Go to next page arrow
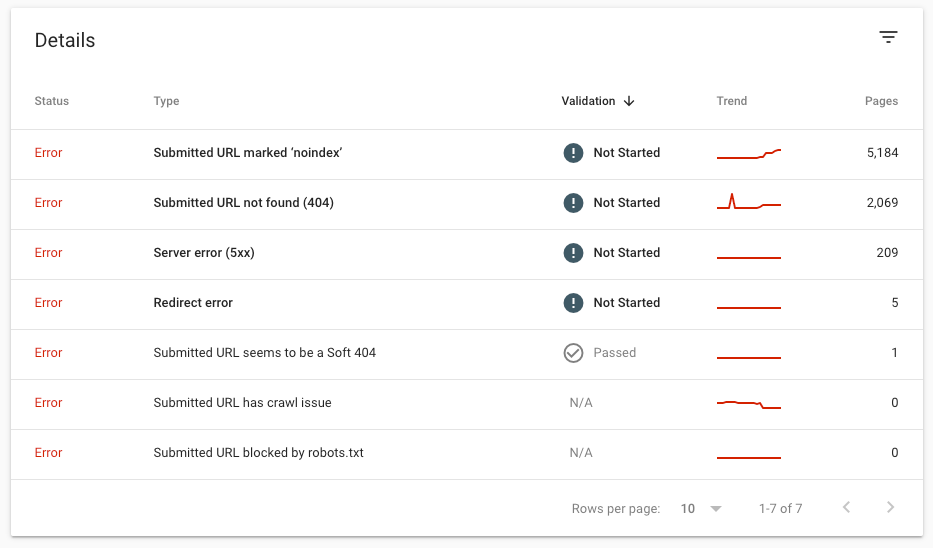 coord(890,508)
